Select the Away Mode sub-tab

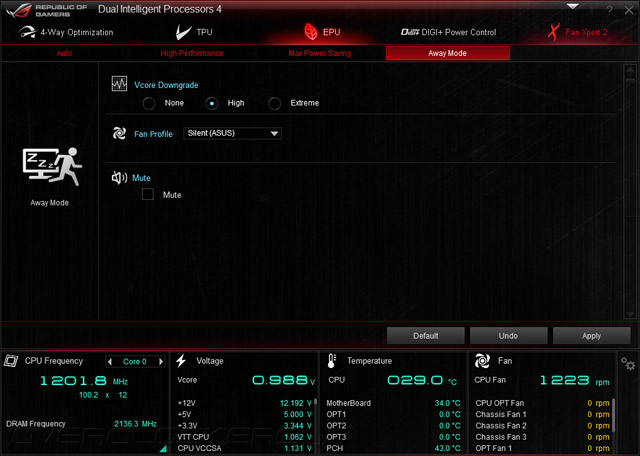448,53
